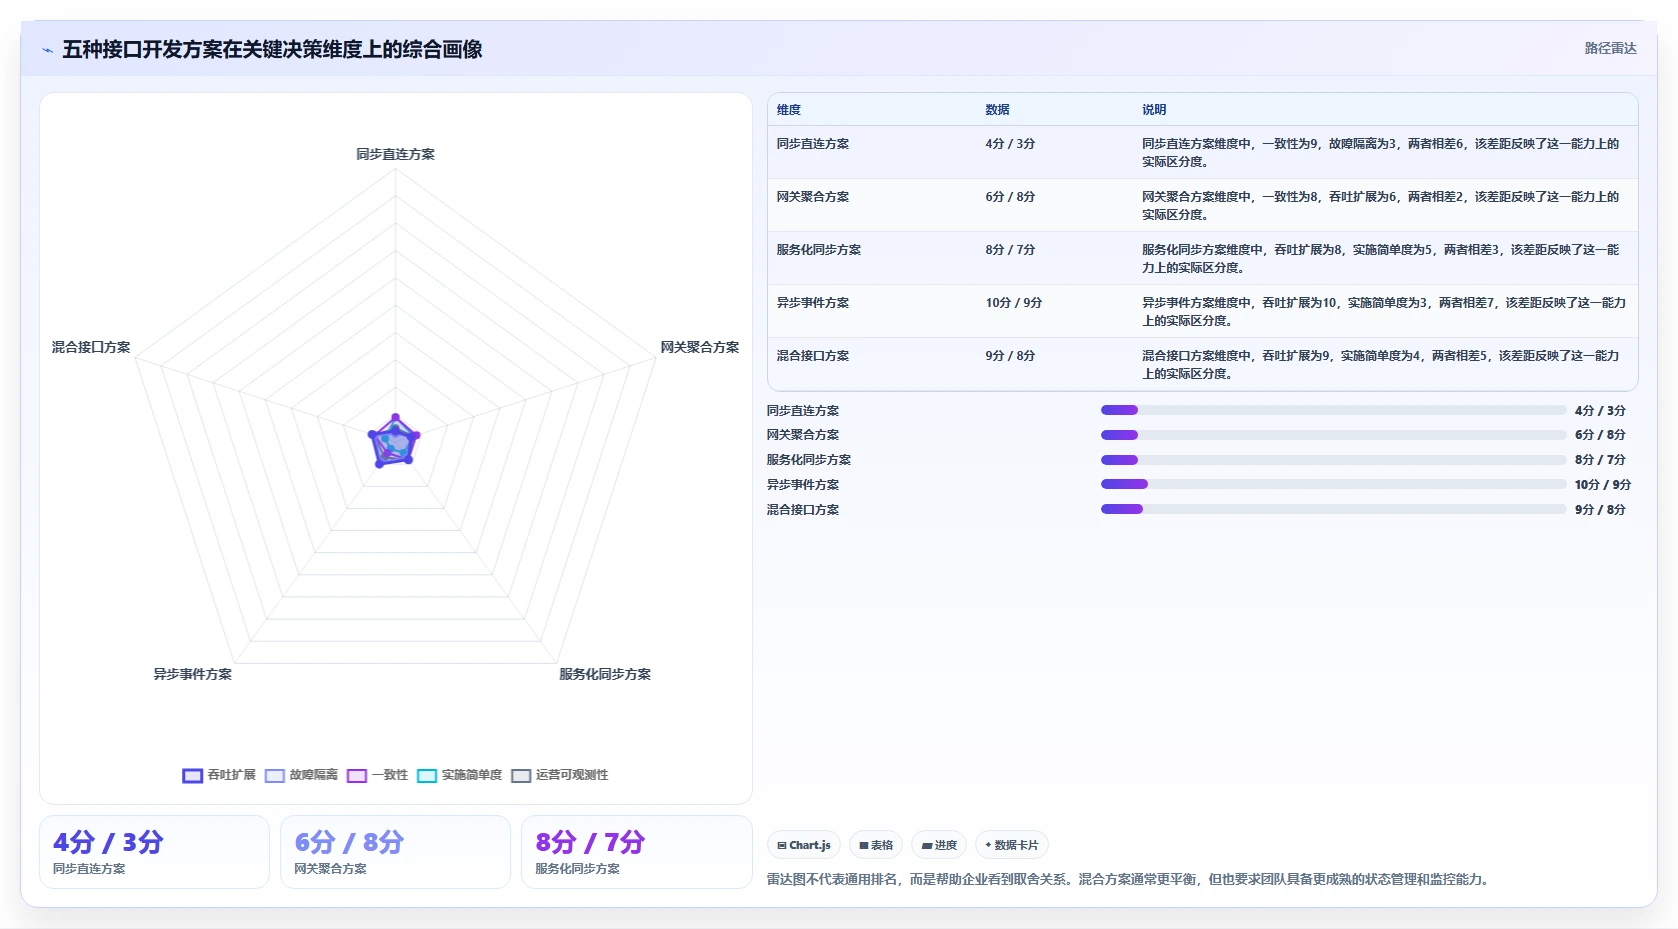Click the arrow icon beside the dashboard title

tap(47, 50)
